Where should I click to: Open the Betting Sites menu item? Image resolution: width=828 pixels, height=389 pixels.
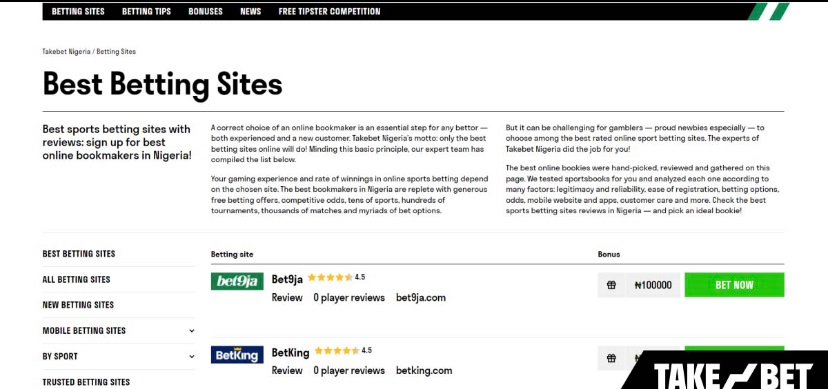78,11
